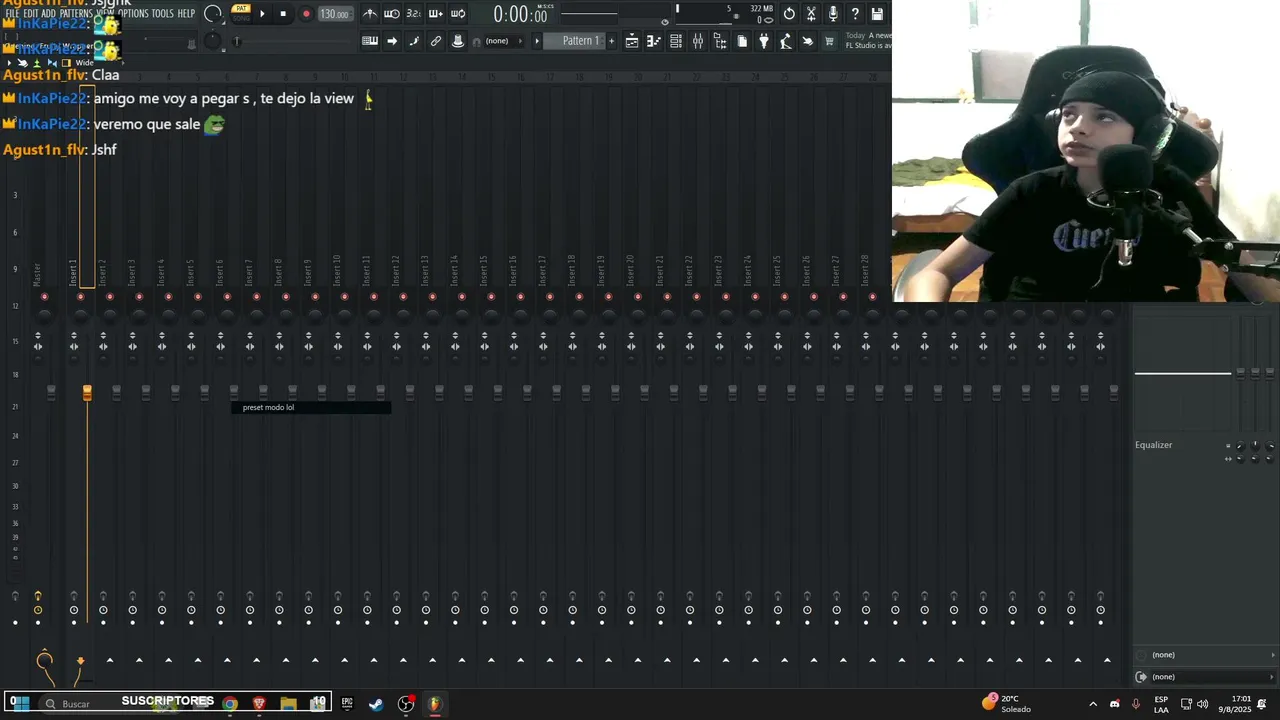Start playback with the play button
This screenshot has height=720, width=1280.
pos(263,14)
